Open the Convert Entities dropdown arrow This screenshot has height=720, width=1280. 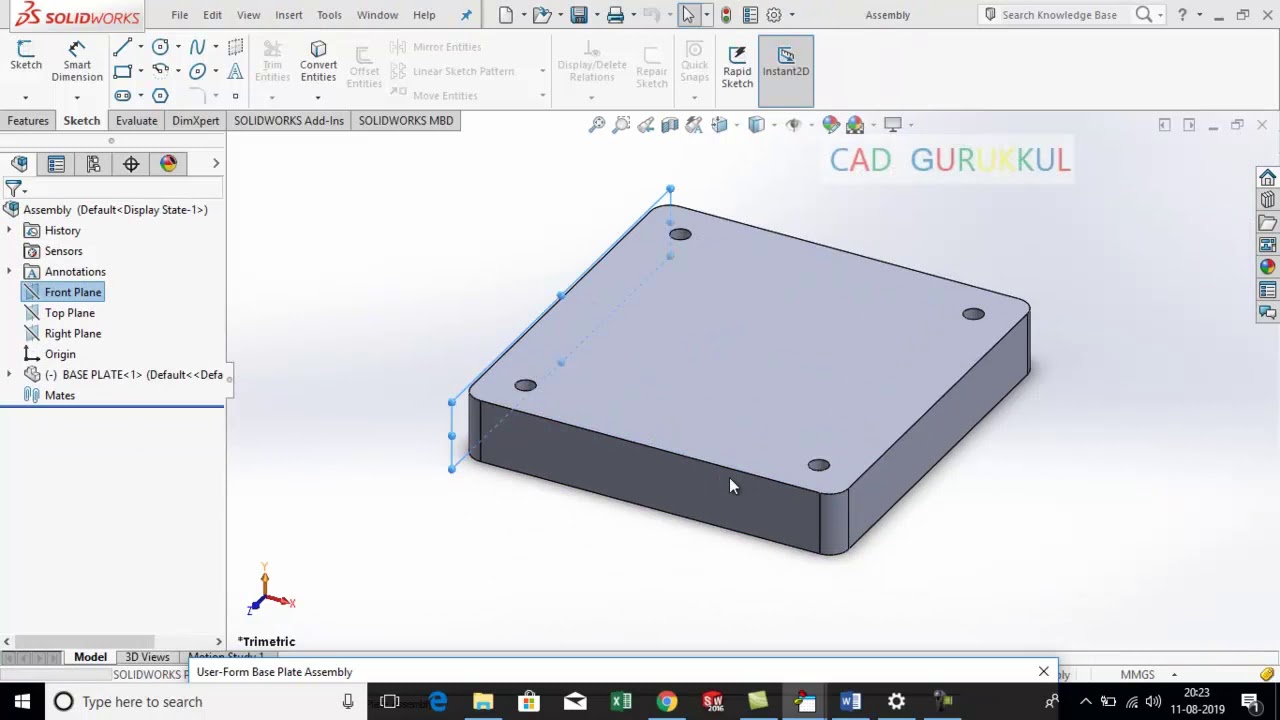[318, 97]
